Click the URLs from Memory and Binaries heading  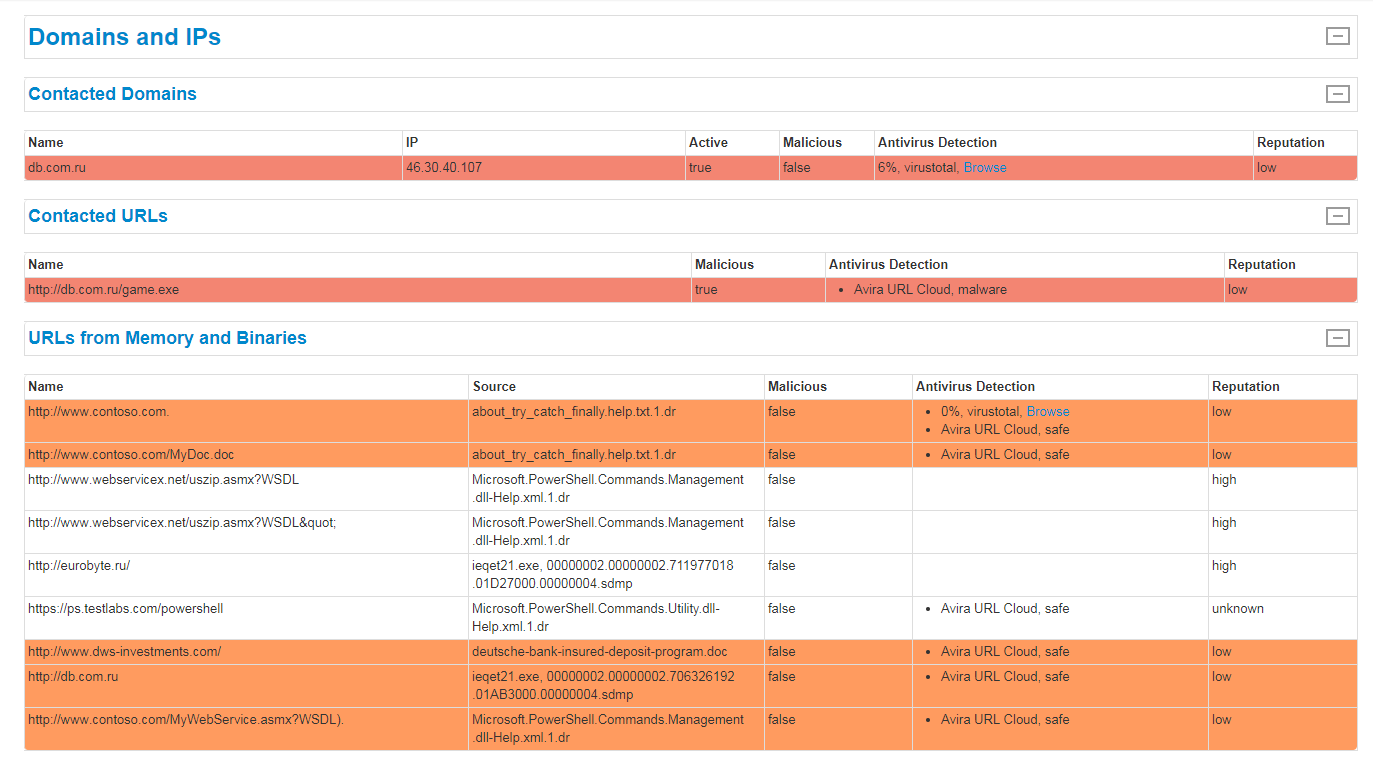tap(167, 338)
